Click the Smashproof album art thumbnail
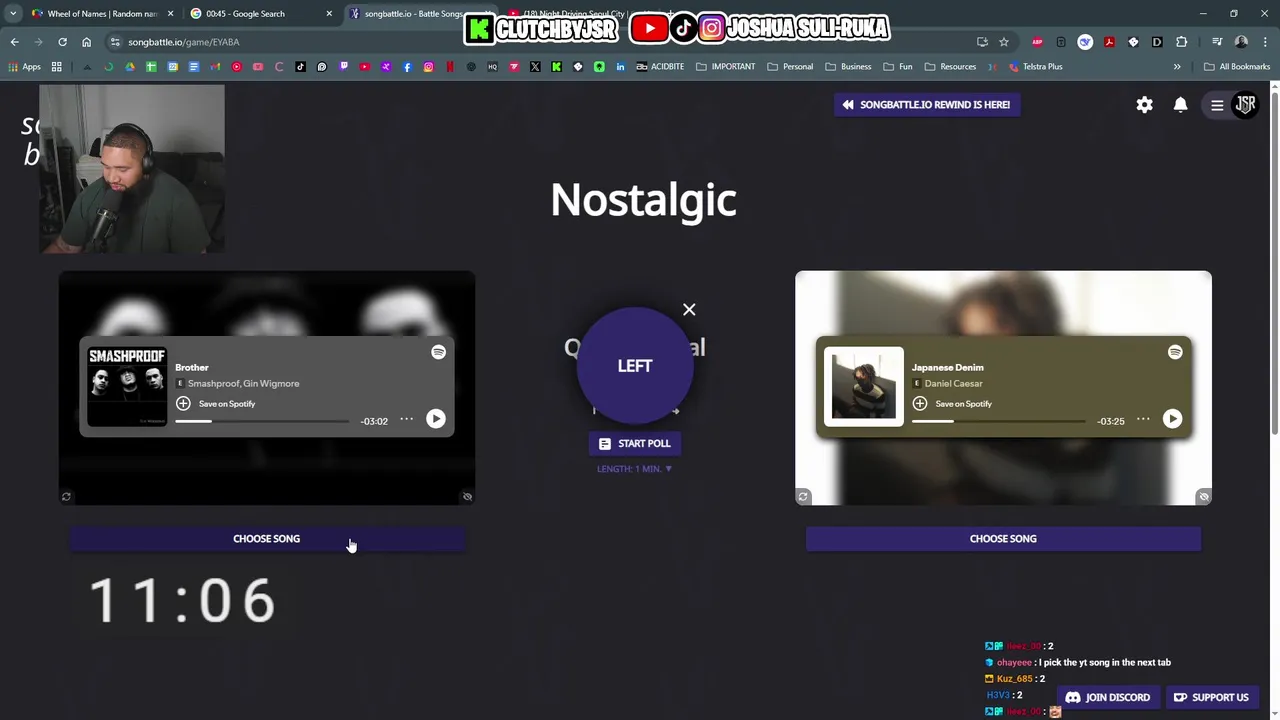Viewport: 1280px width, 720px height. (x=127, y=387)
